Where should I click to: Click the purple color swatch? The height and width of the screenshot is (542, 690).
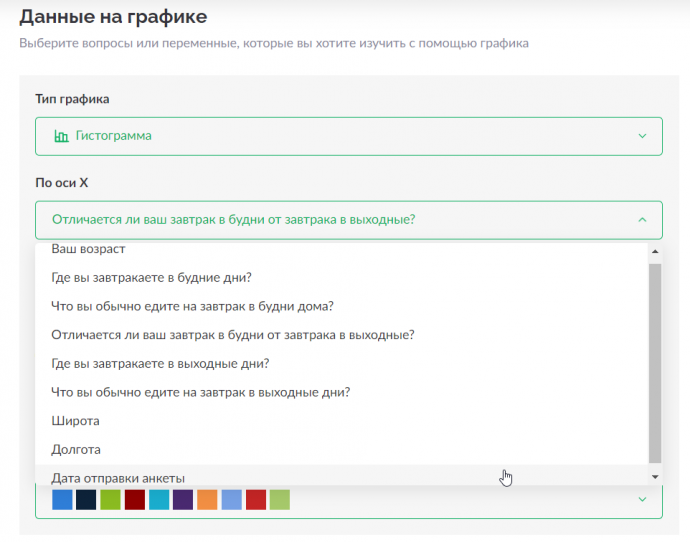tap(183, 500)
